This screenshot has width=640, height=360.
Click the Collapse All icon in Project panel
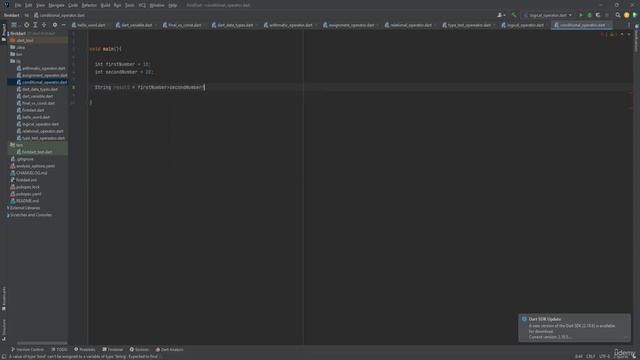tap(44, 25)
